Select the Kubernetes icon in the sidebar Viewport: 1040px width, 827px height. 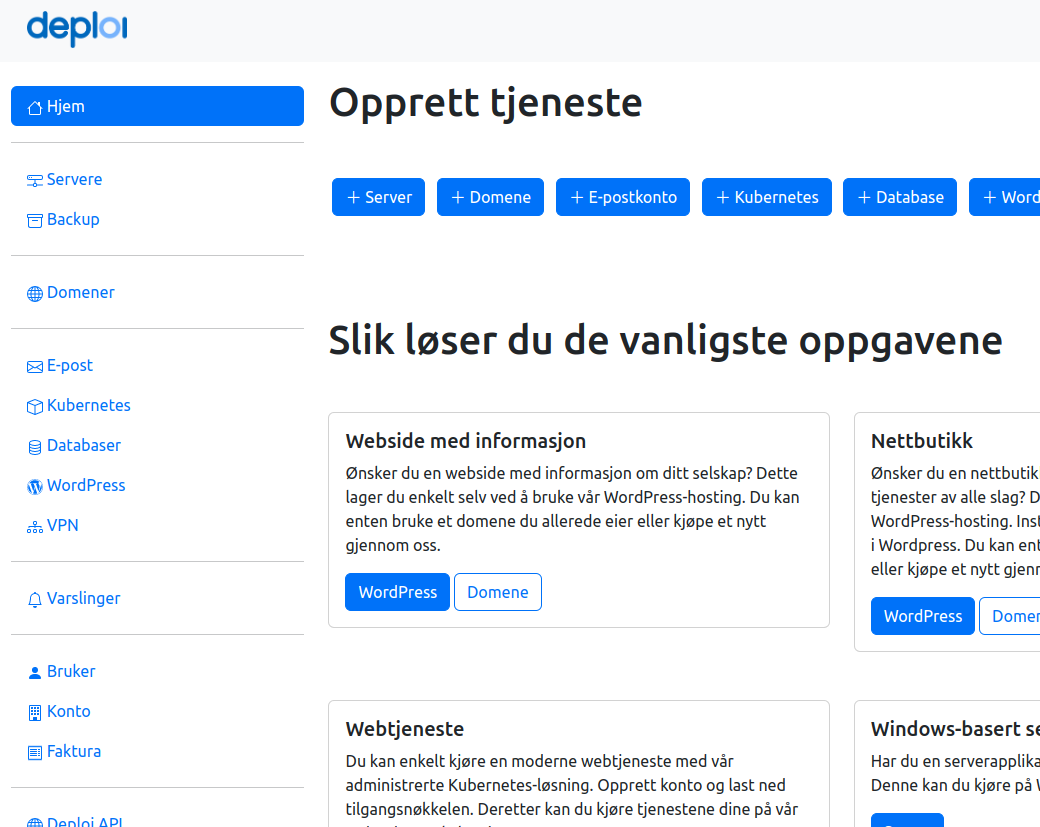(x=33, y=405)
